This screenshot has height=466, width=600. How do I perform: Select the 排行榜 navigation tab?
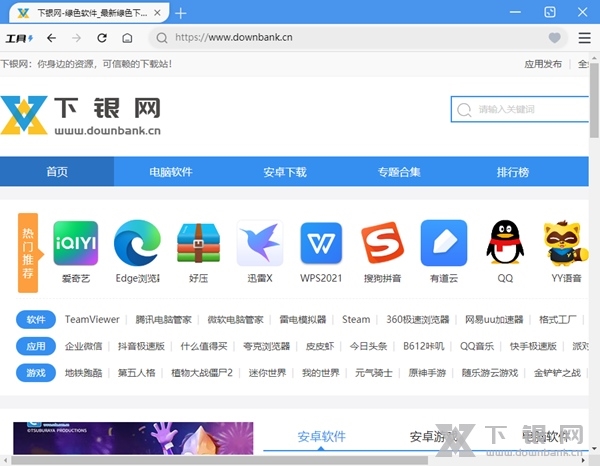[x=513, y=171]
